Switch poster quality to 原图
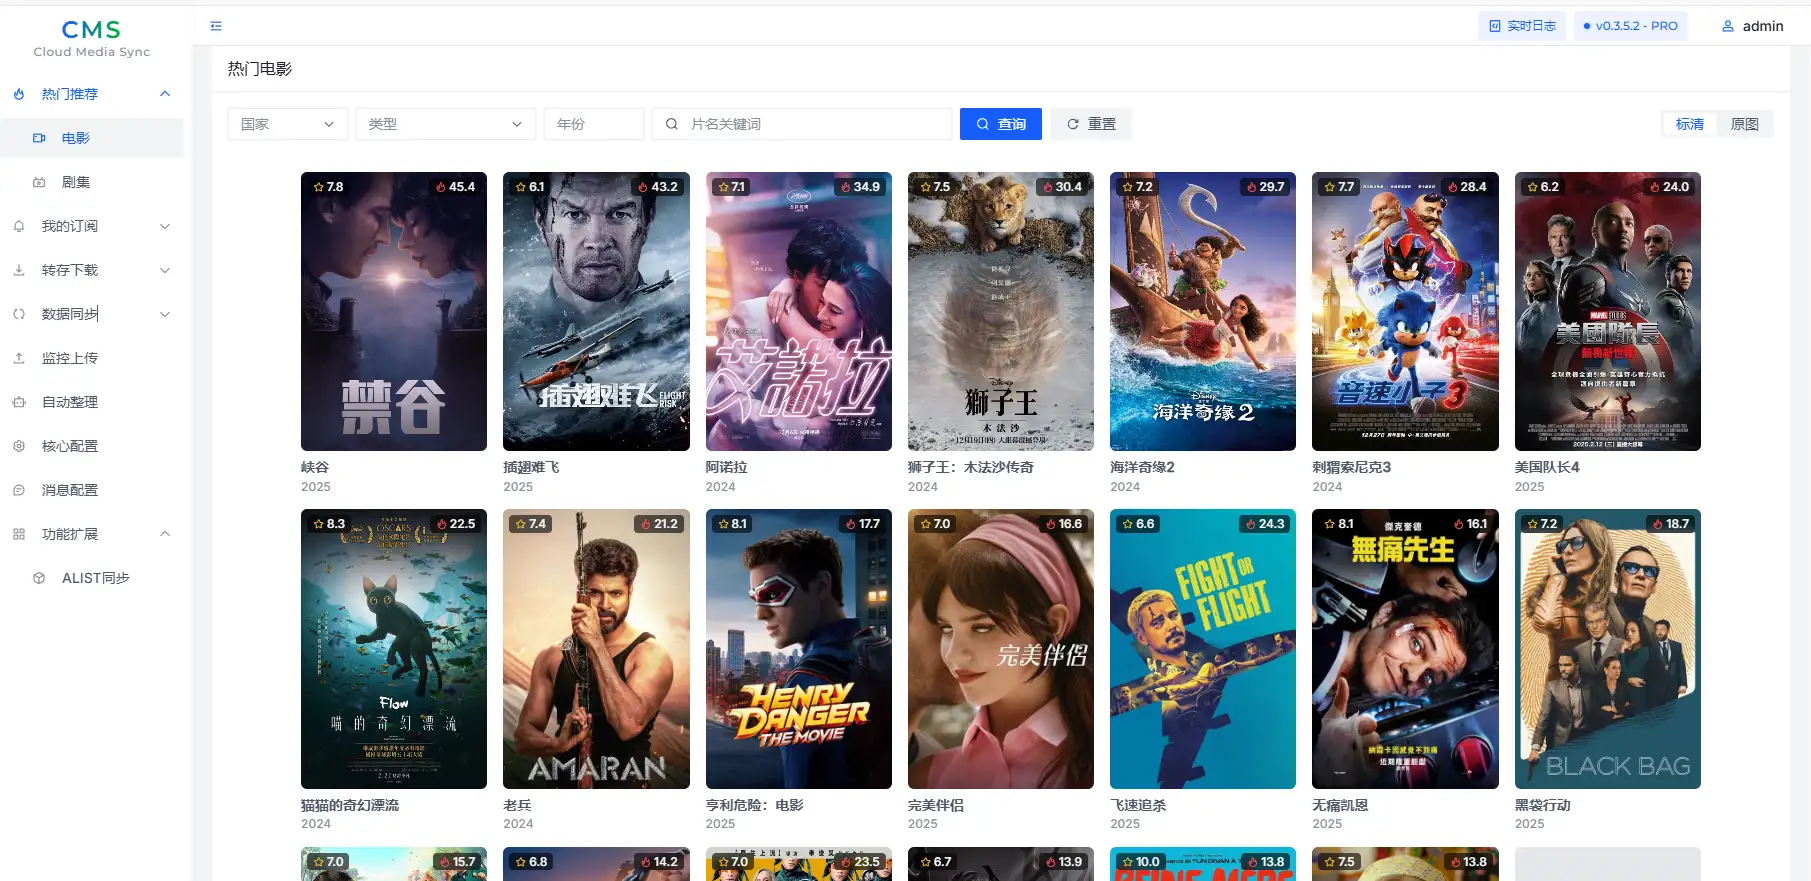Image resolution: width=1811 pixels, height=881 pixels. point(1744,124)
